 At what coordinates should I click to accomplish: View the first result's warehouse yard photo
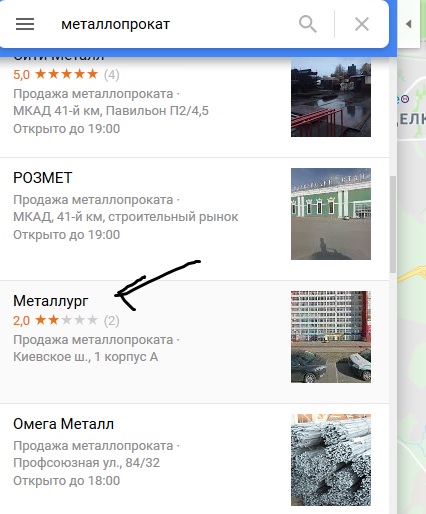coord(331,97)
